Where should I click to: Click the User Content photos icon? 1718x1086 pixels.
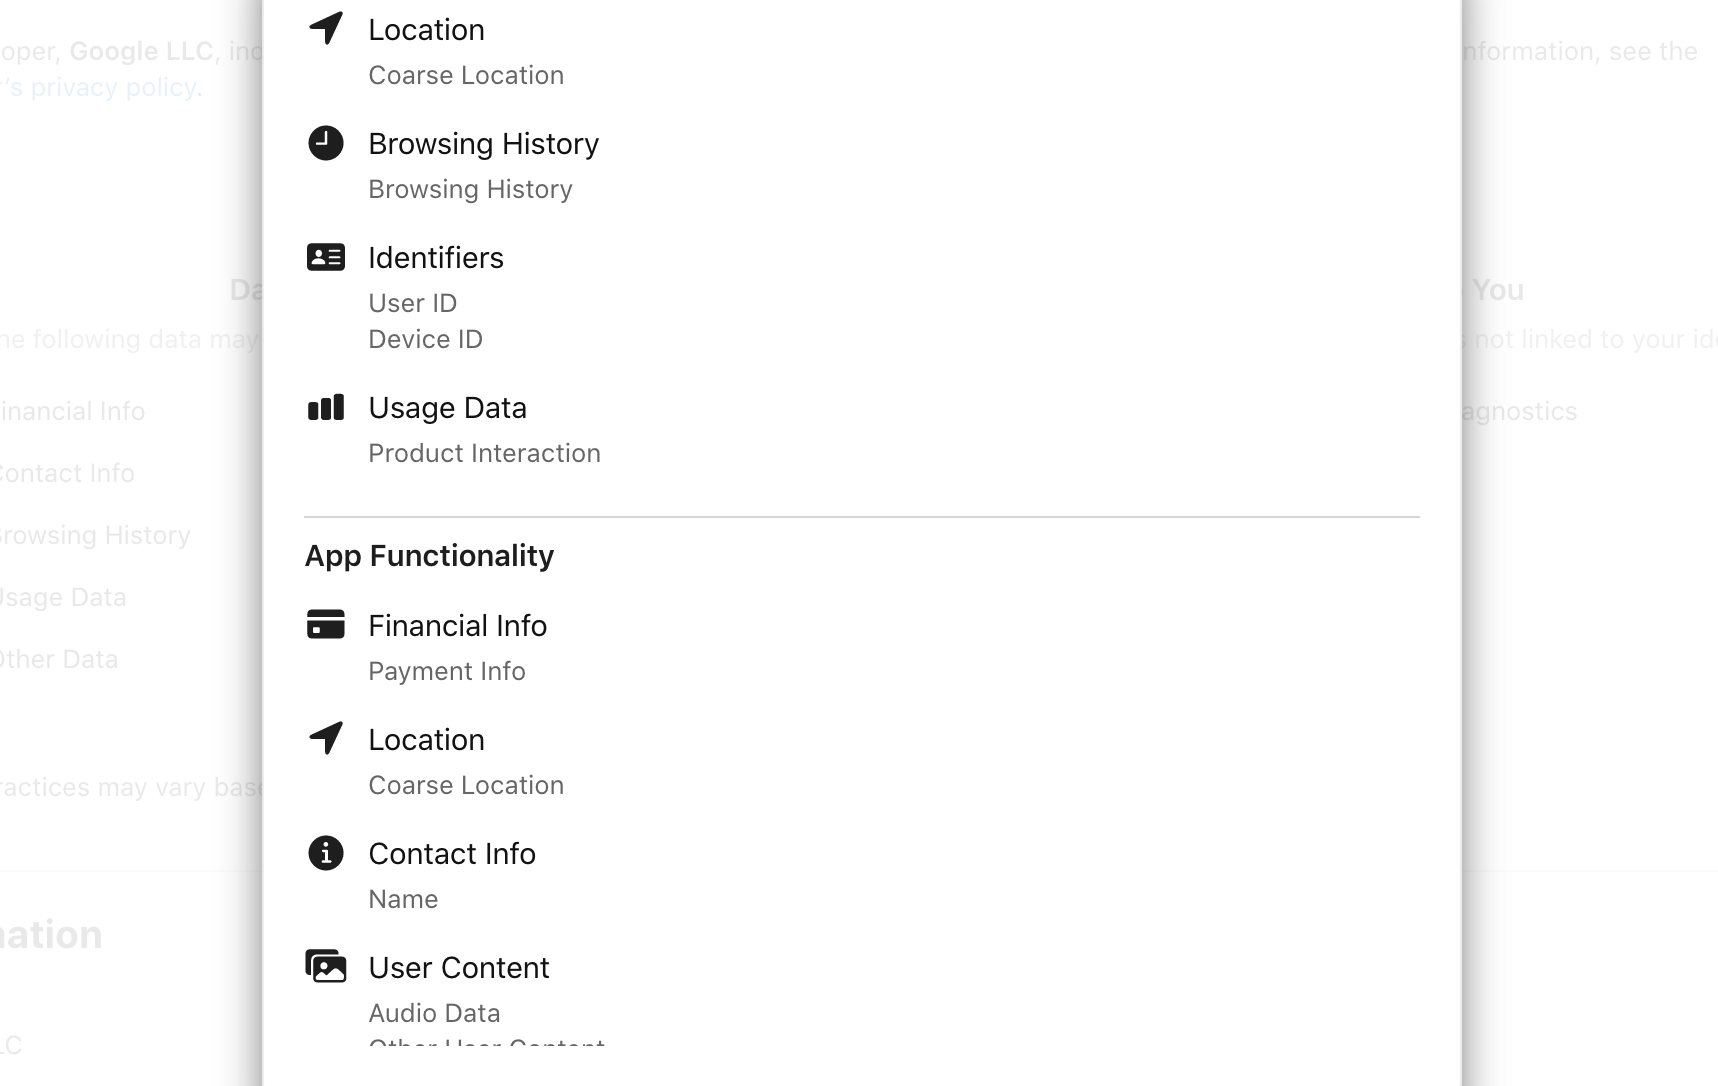326,966
